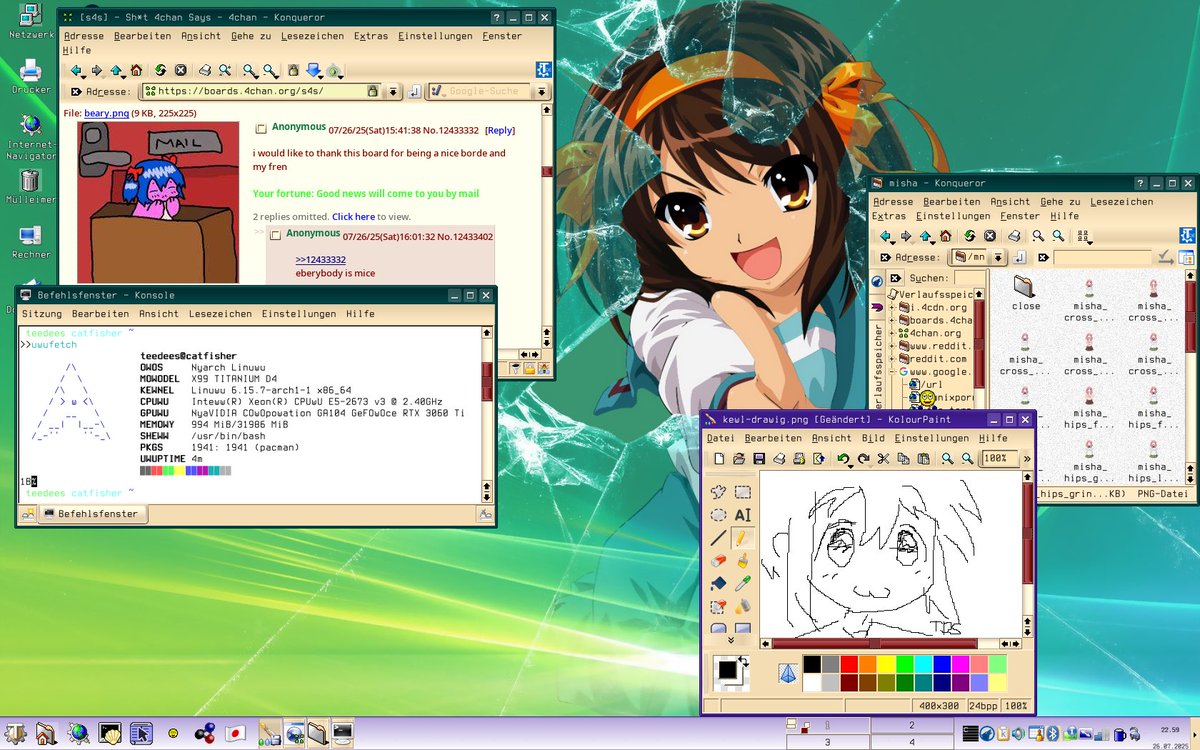
Task: Tick the checkbox beside post No.12433402
Action: (275, 234)
